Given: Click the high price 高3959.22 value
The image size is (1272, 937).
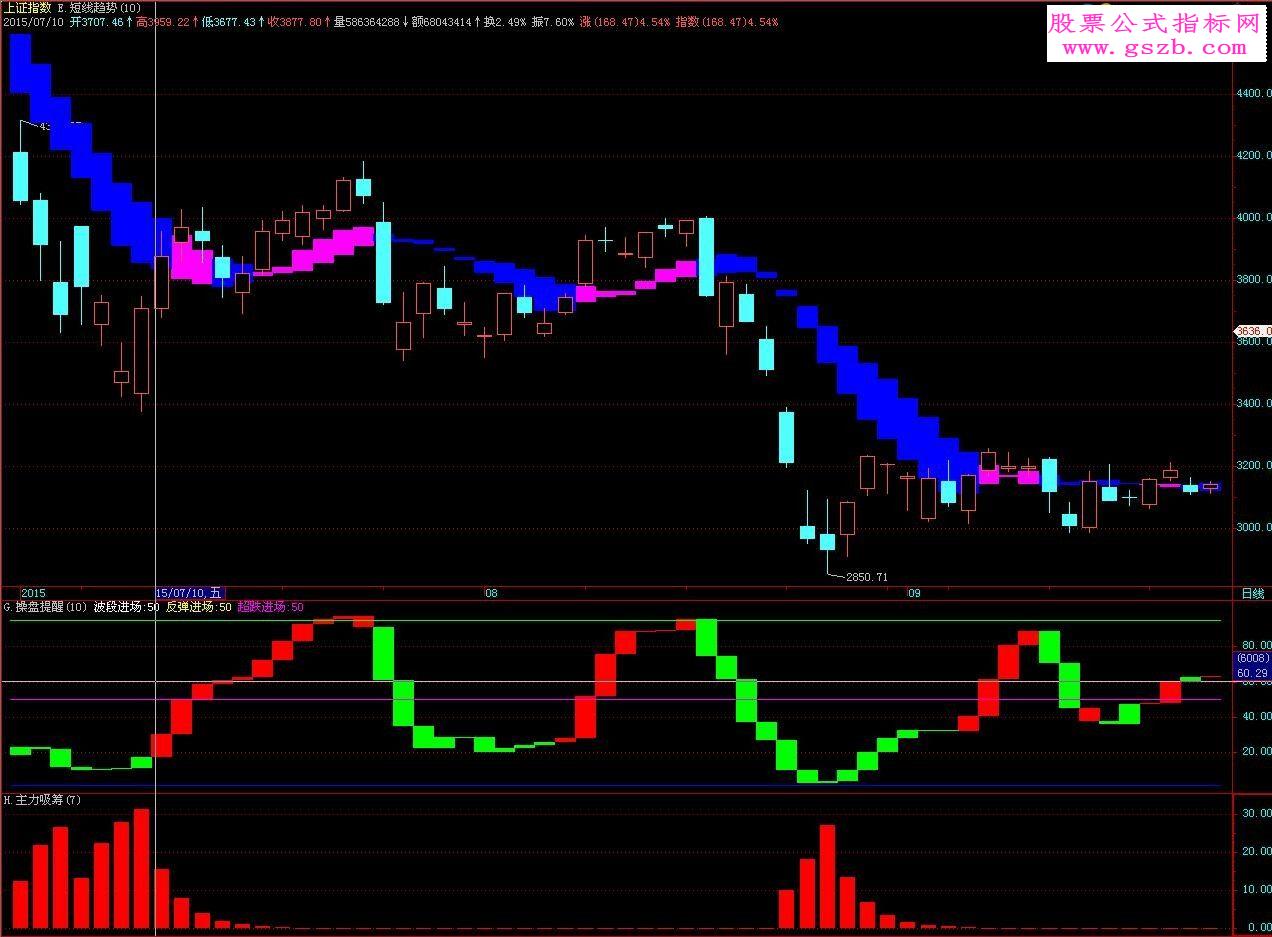Looking at the screenshot, I should click(x=162, y=20).
